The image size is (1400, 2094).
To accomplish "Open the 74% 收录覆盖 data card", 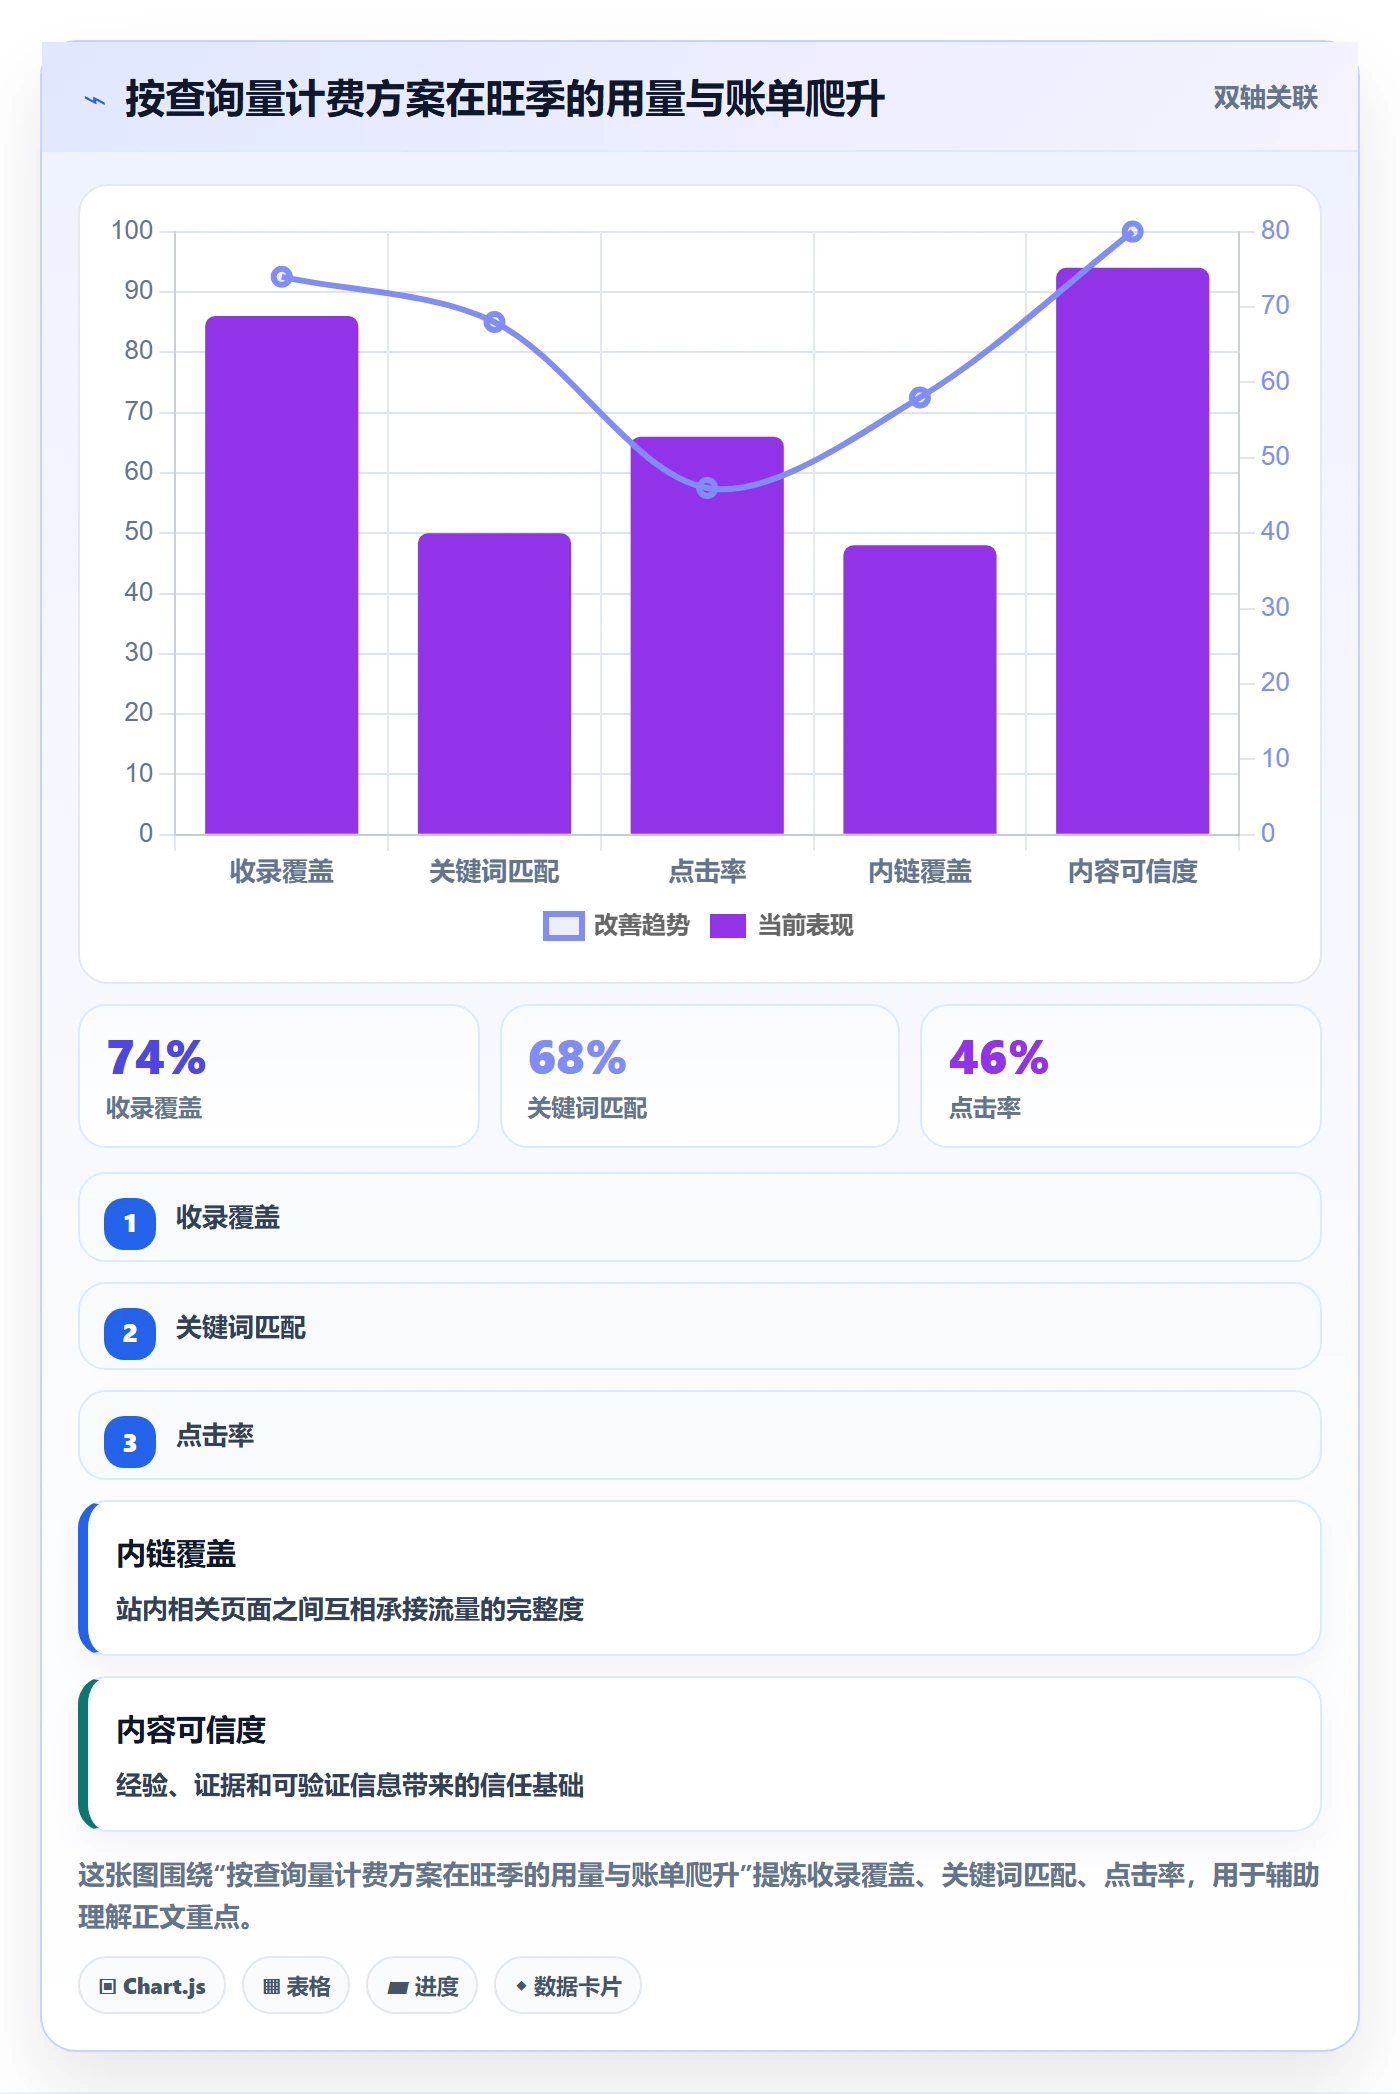I will click(279, 1076).
